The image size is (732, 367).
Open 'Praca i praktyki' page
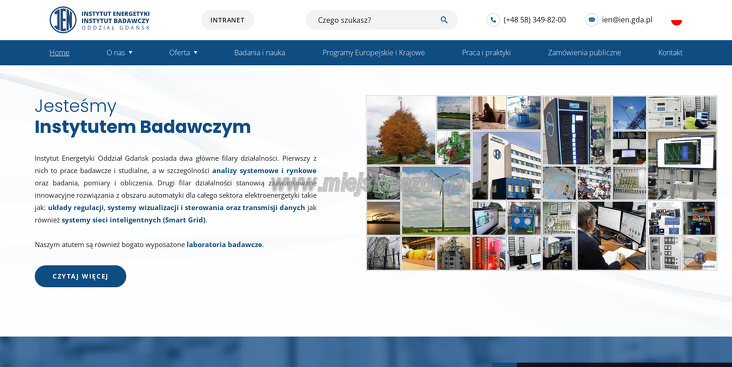click(x=486, y=53)
